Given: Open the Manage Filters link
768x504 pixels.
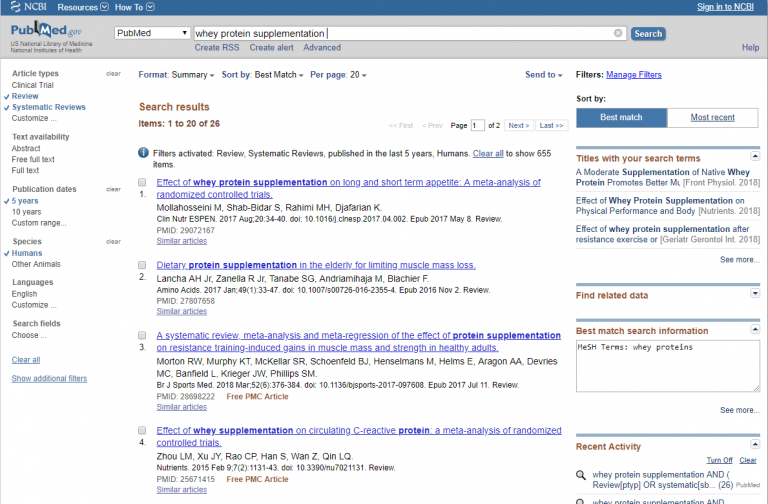Looking at the screenshot, I should click(x=633, y=75).
